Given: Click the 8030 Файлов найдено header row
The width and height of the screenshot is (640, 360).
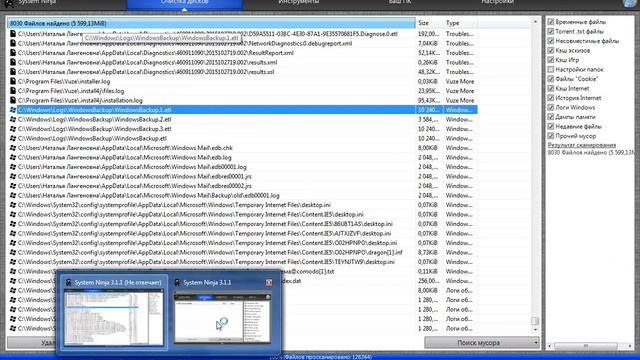Looking at the screenshot, I should click(211, 23).
